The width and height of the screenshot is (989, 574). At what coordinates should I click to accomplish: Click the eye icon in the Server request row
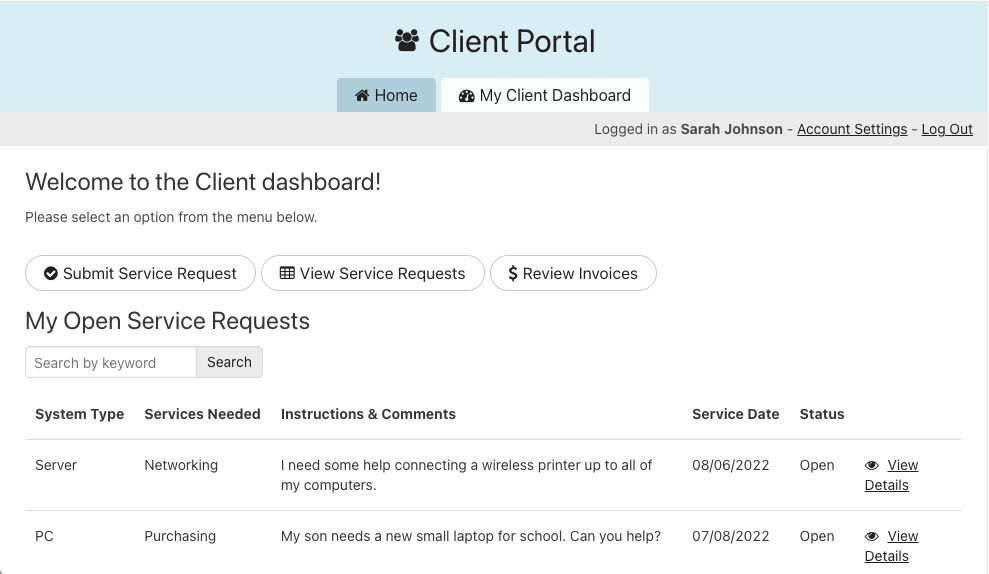[872, 466]
